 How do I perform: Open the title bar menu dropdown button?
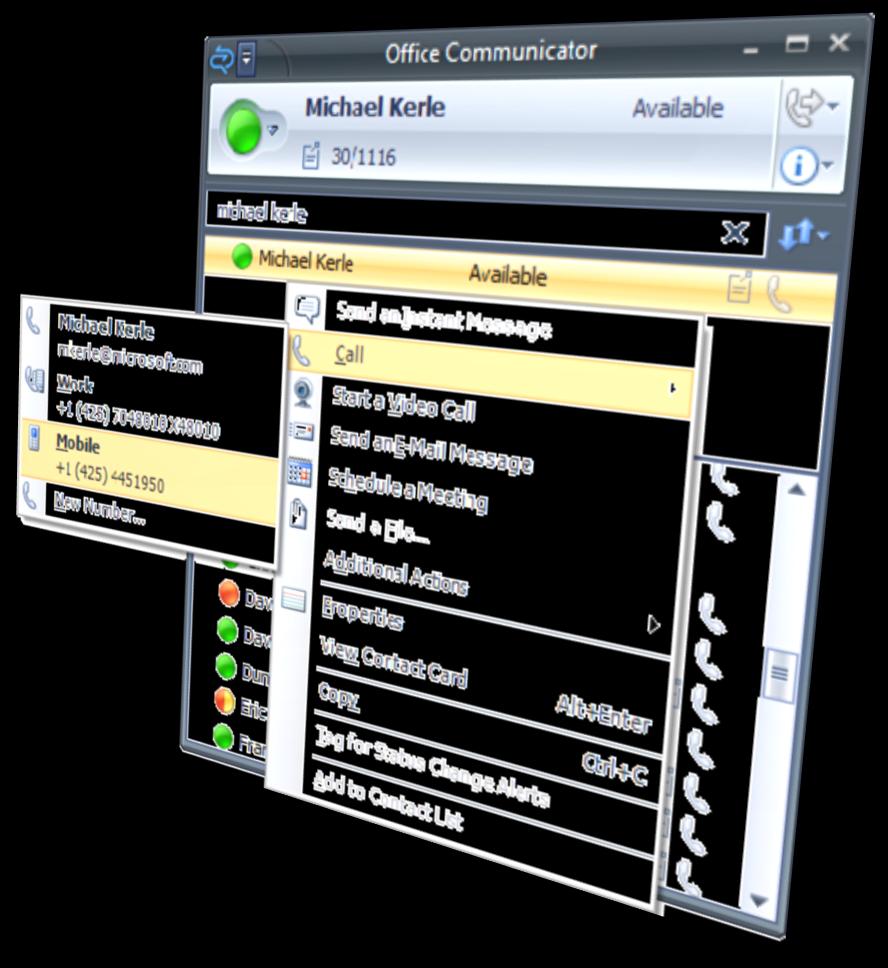246,59
